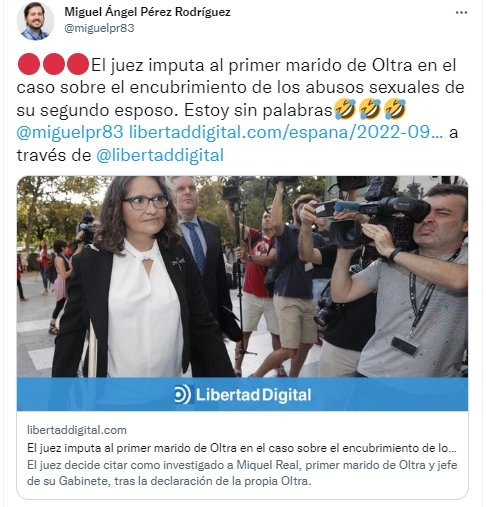Open the article preview photo
Image resolution: width=486 pixels, height=507 pixels.
[x=242, y=277]
